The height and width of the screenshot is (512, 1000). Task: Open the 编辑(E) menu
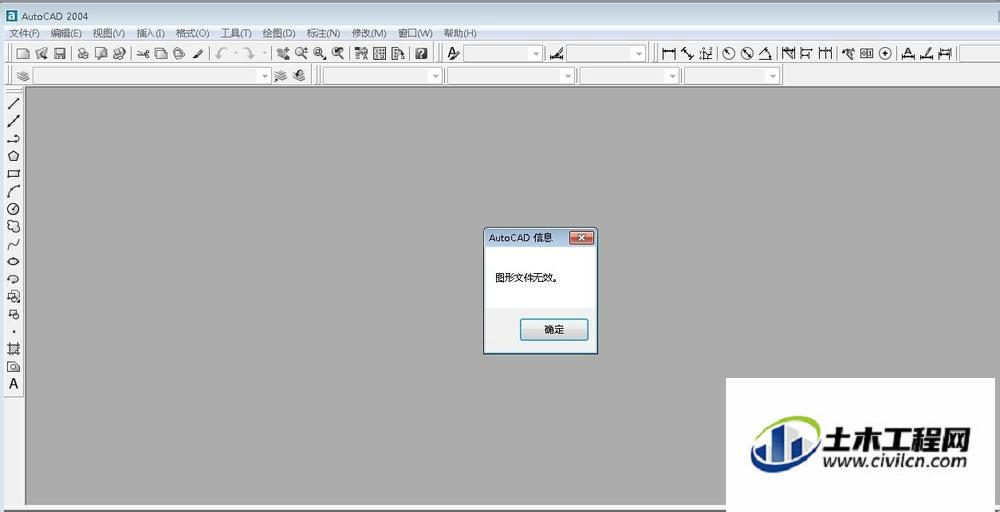point(66,33)
